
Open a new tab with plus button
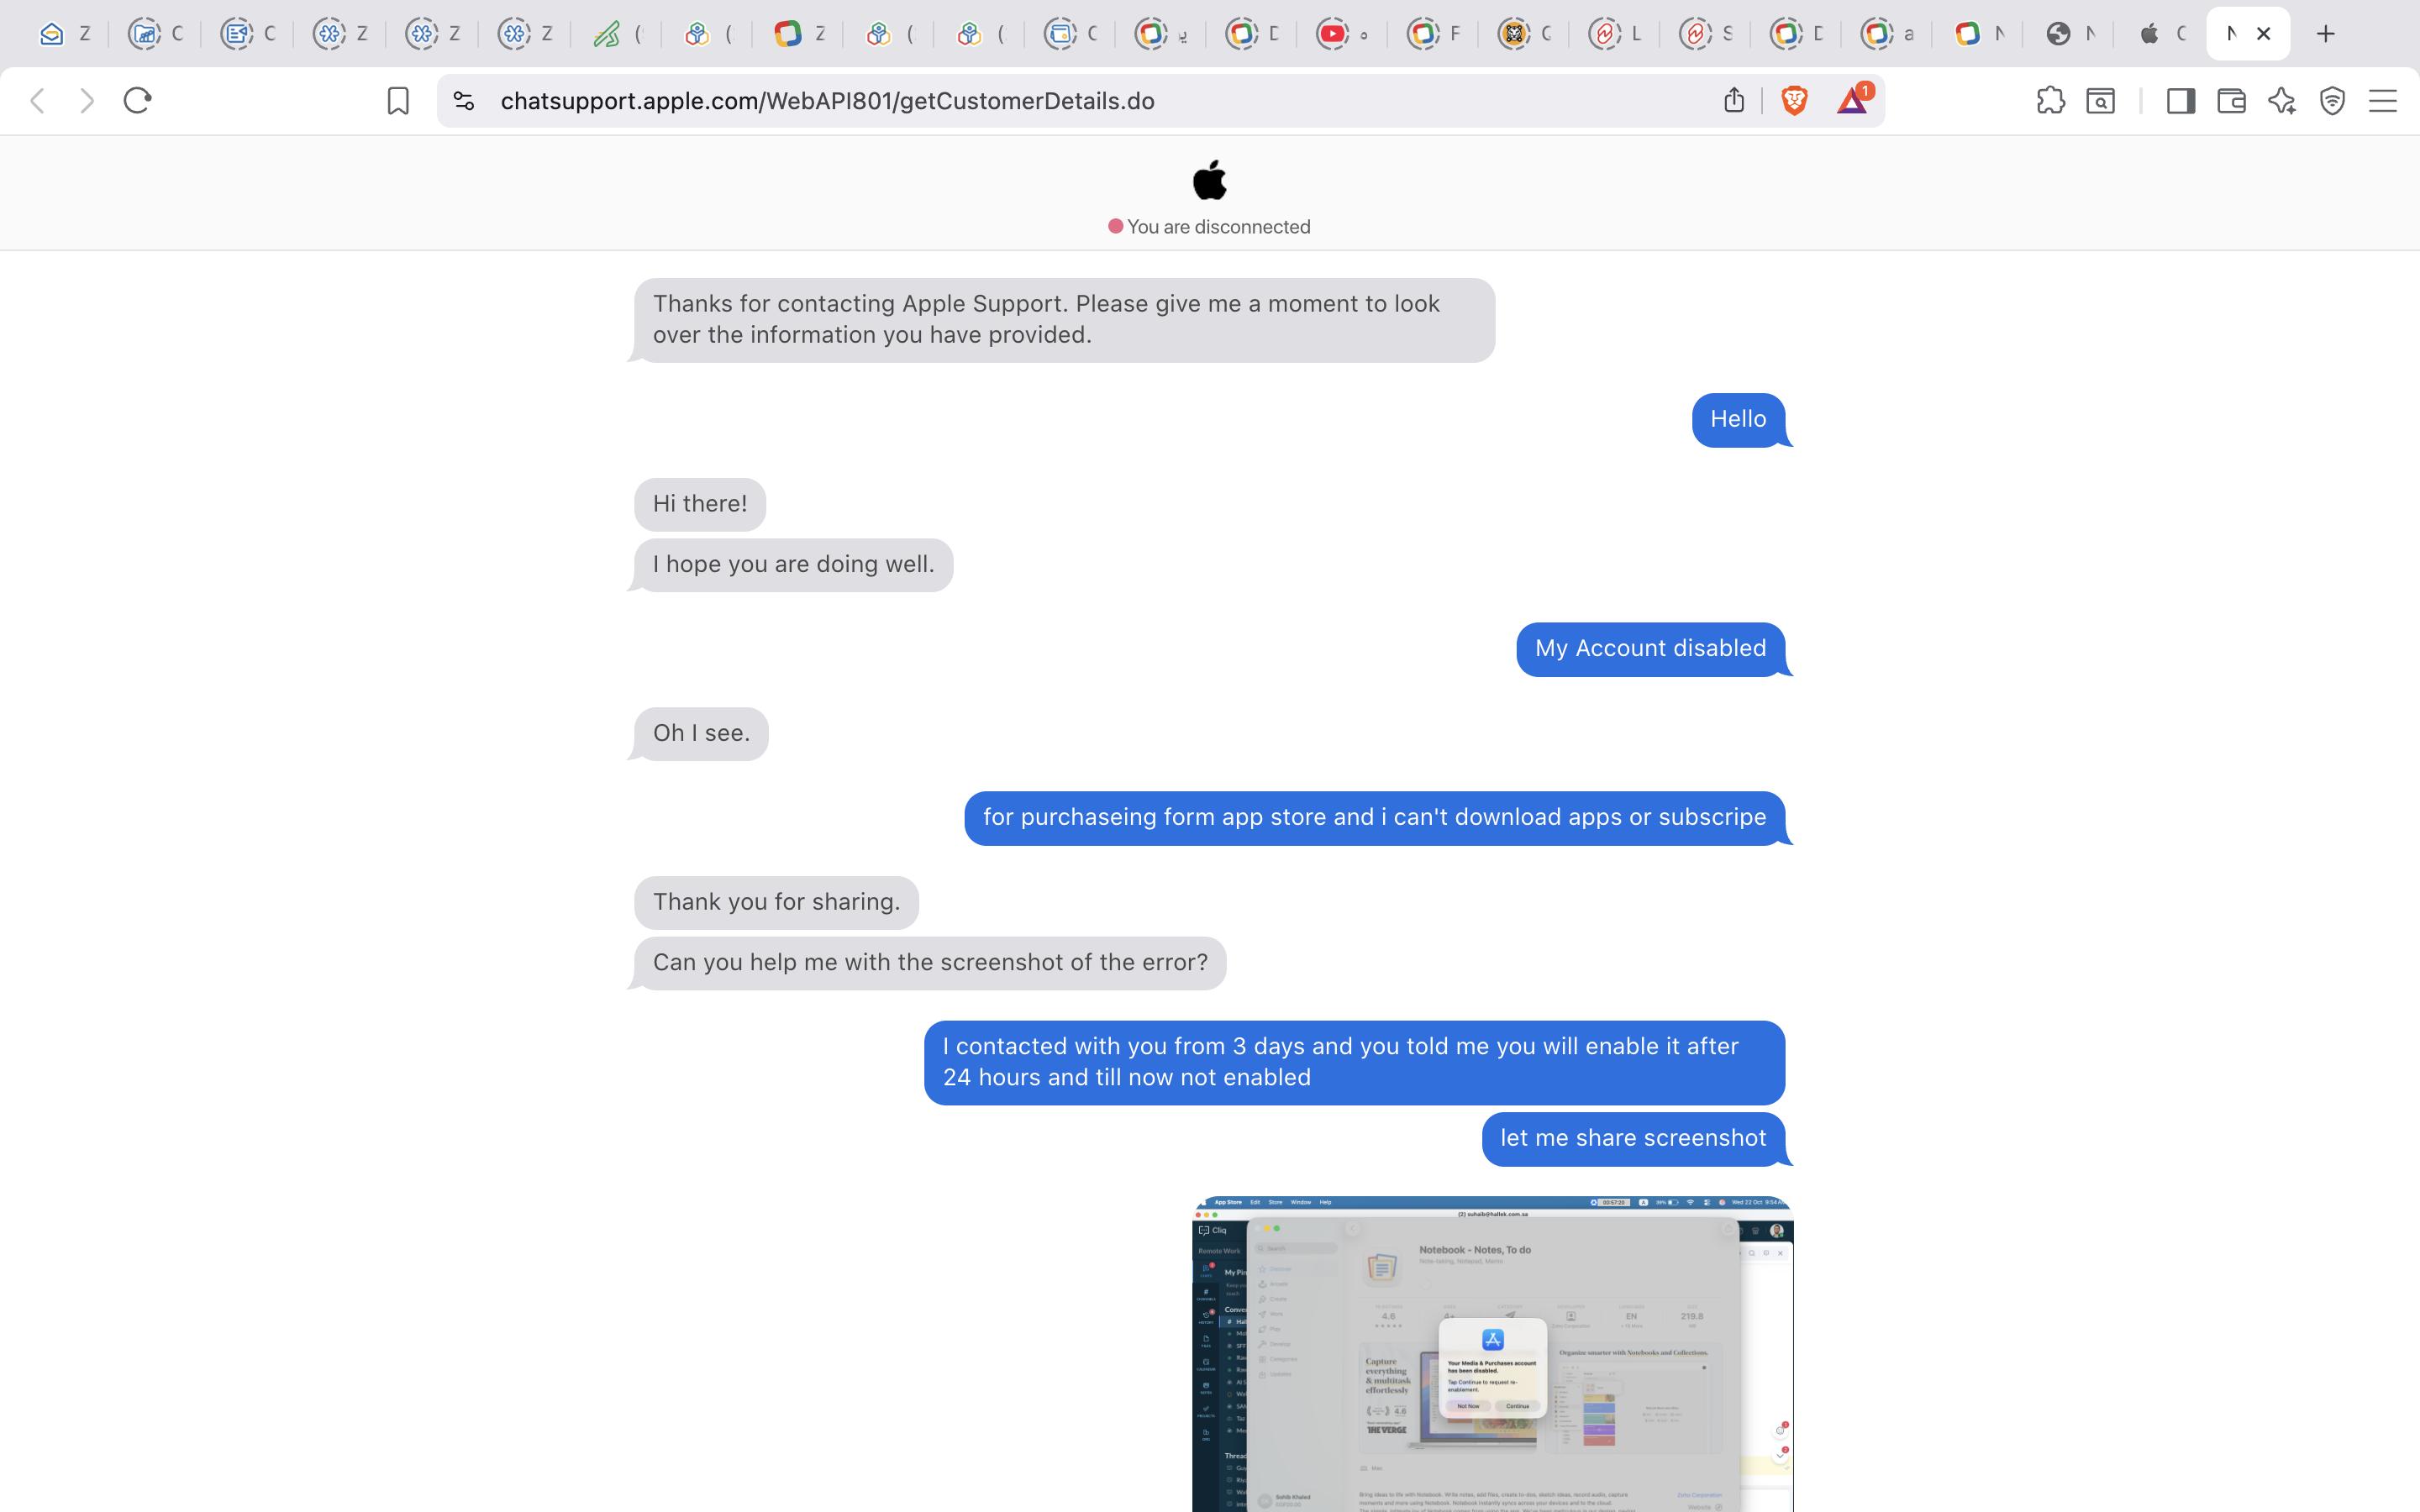click(2326, 34)
